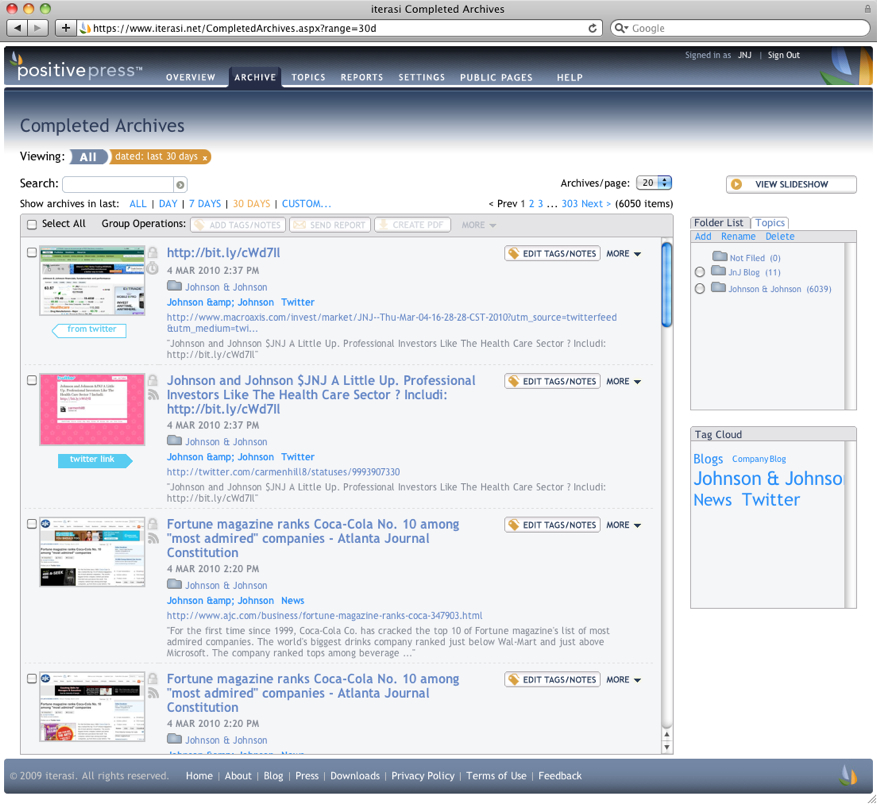
Task: Open MORE menu for second Fortune magazine archive
Action: (624, 679)
